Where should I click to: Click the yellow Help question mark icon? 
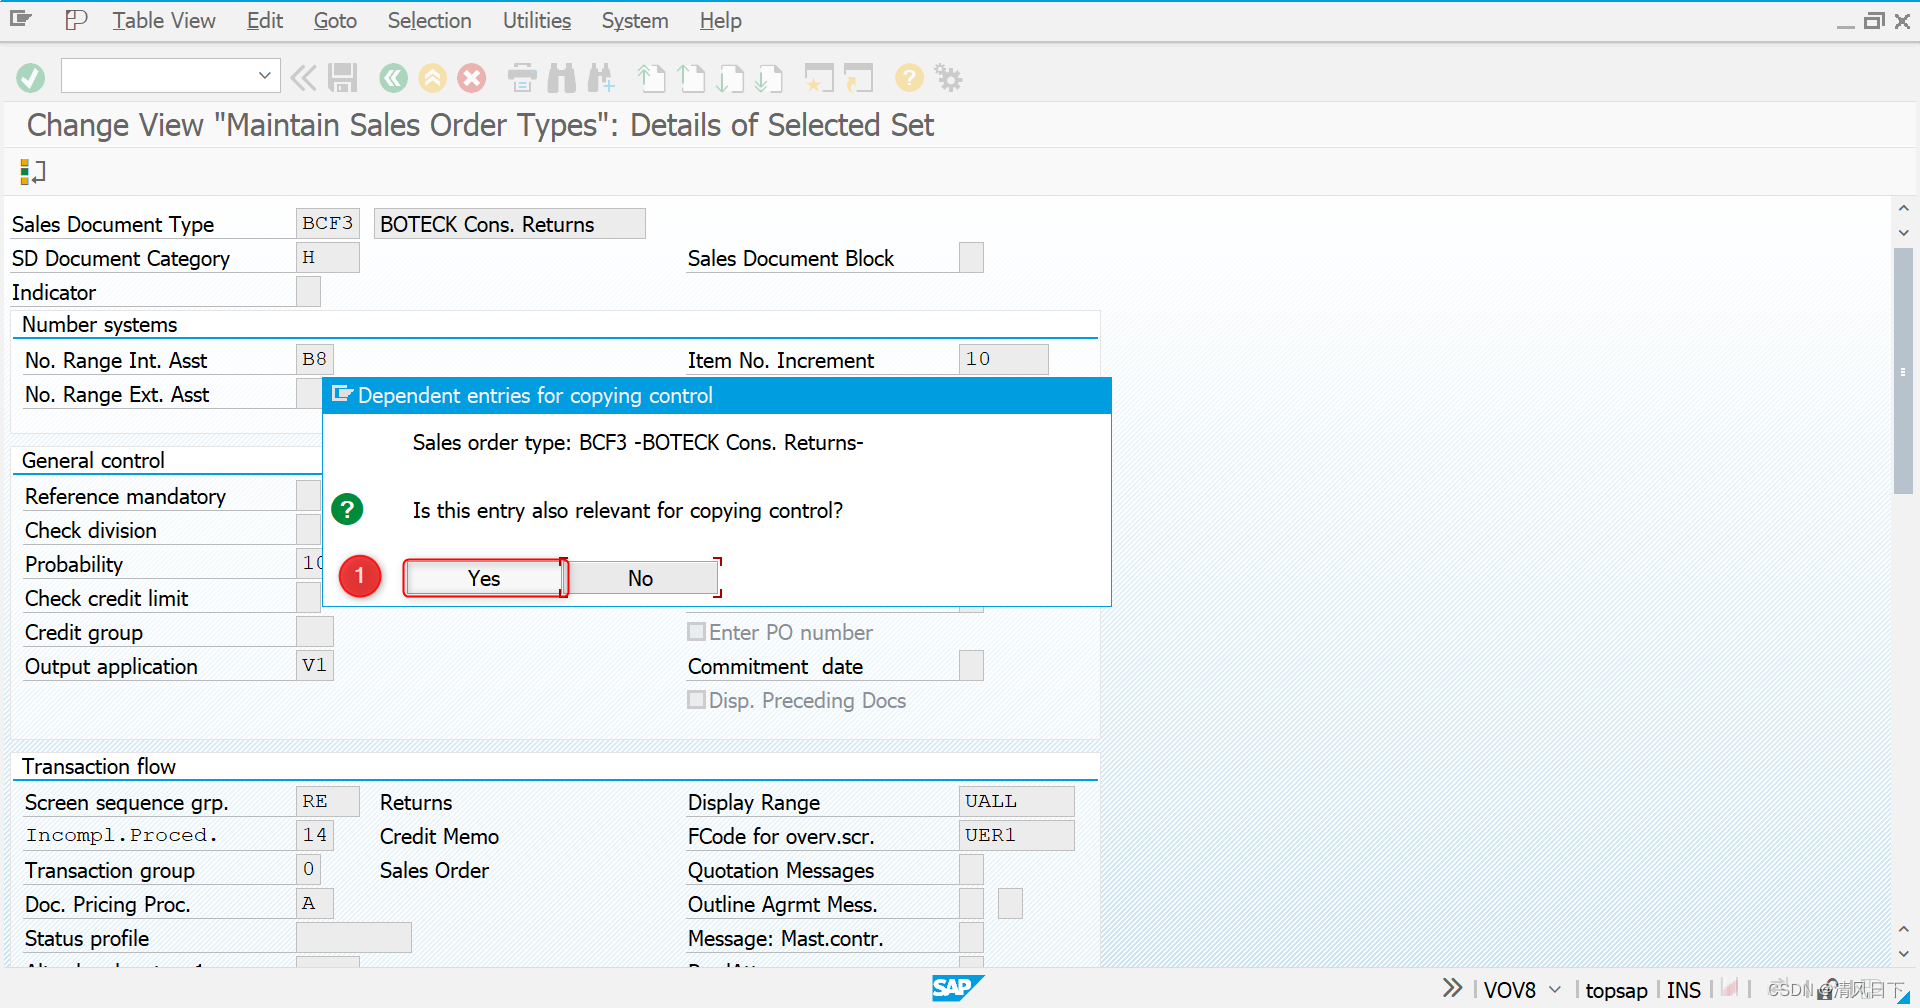[909, 78]
